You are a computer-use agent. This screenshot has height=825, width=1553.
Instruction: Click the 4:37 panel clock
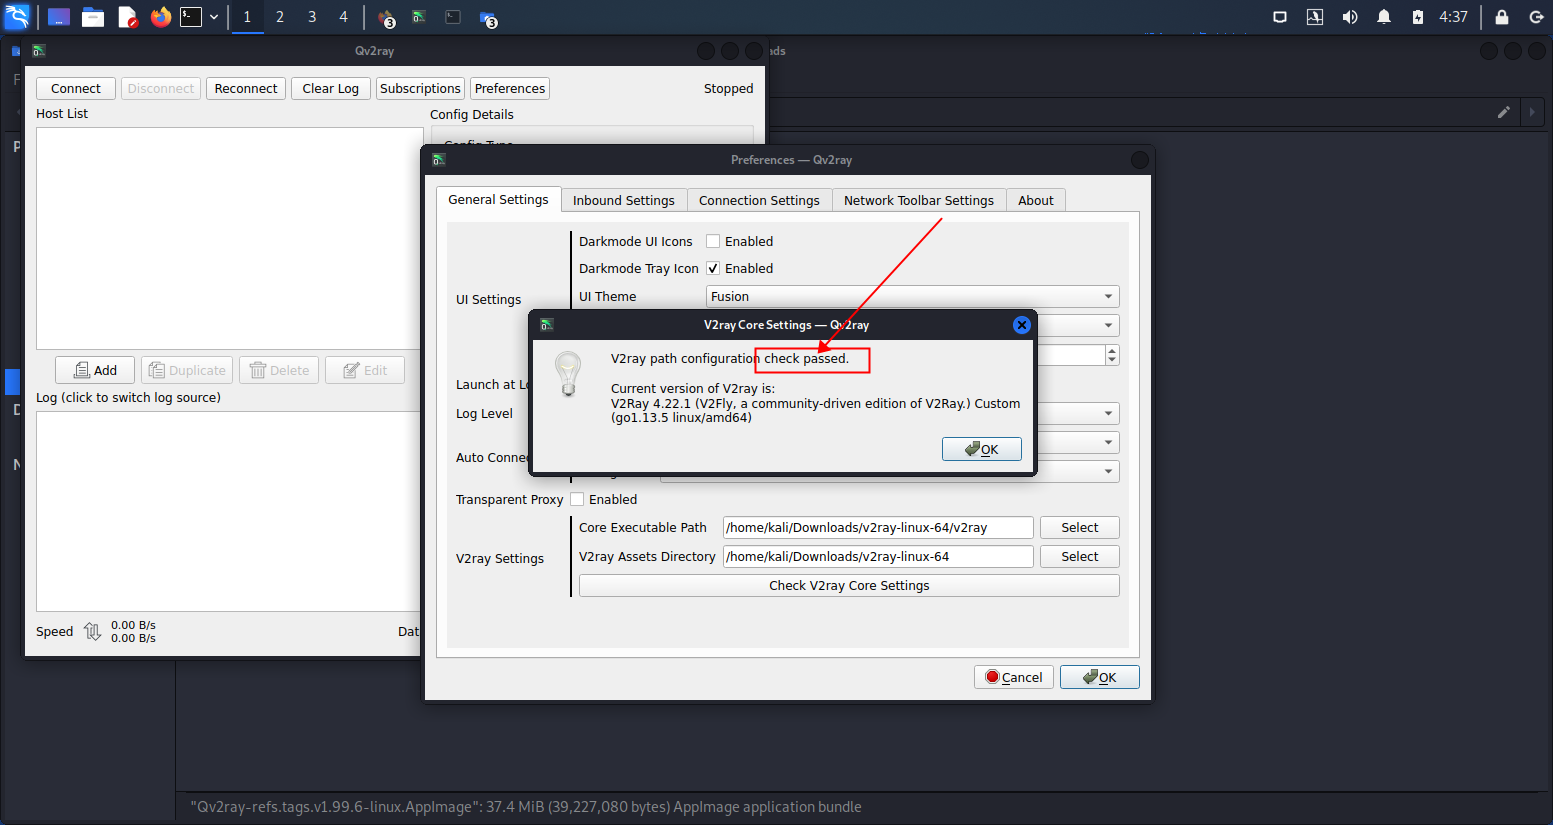coord(1453,17)
